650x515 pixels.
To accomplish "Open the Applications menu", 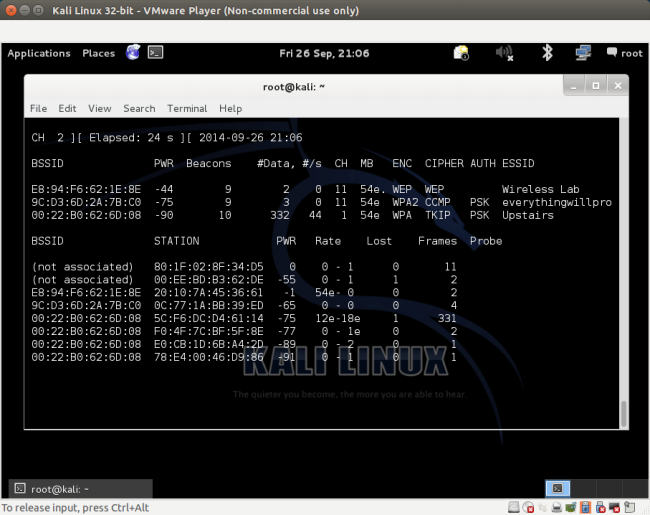I will pos(39,54).
